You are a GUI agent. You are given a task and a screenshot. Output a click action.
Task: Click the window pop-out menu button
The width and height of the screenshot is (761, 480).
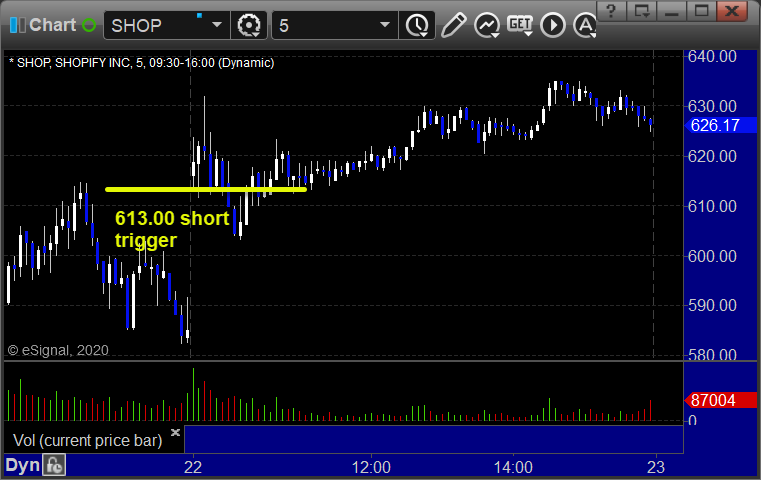pyautogui.click(x=642, y=11)
